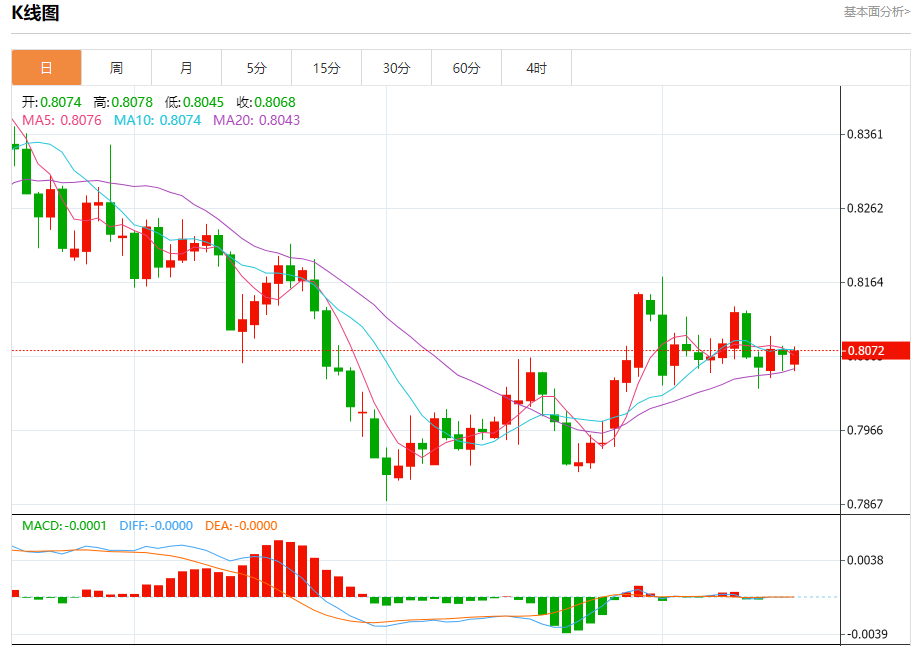Image resolution: width=913 pixels, height=646 pixels.
Task: Click the MA5 indicator legend
Action: [62, 121]
